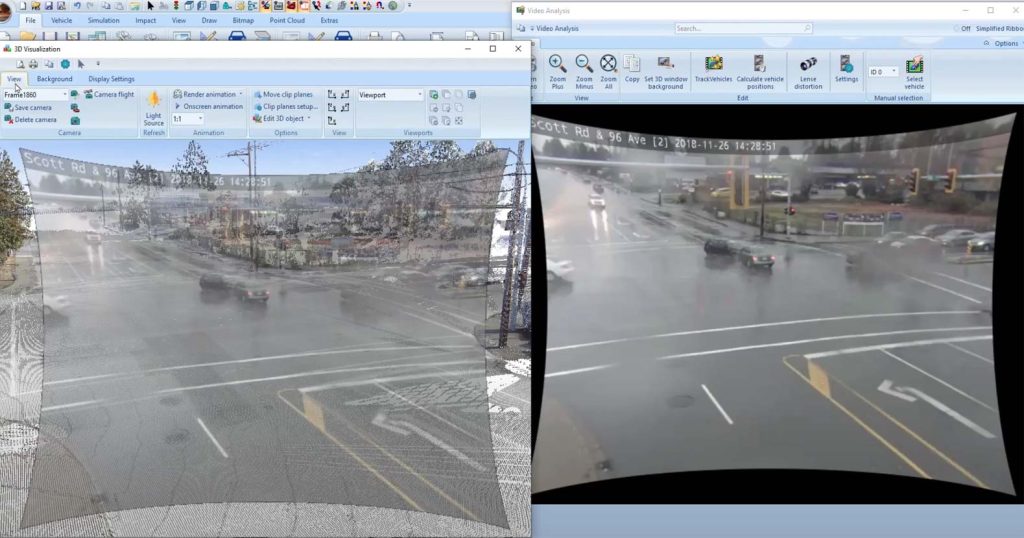Open main quick access toolbar customize arrow

click(x=409, y=6)
